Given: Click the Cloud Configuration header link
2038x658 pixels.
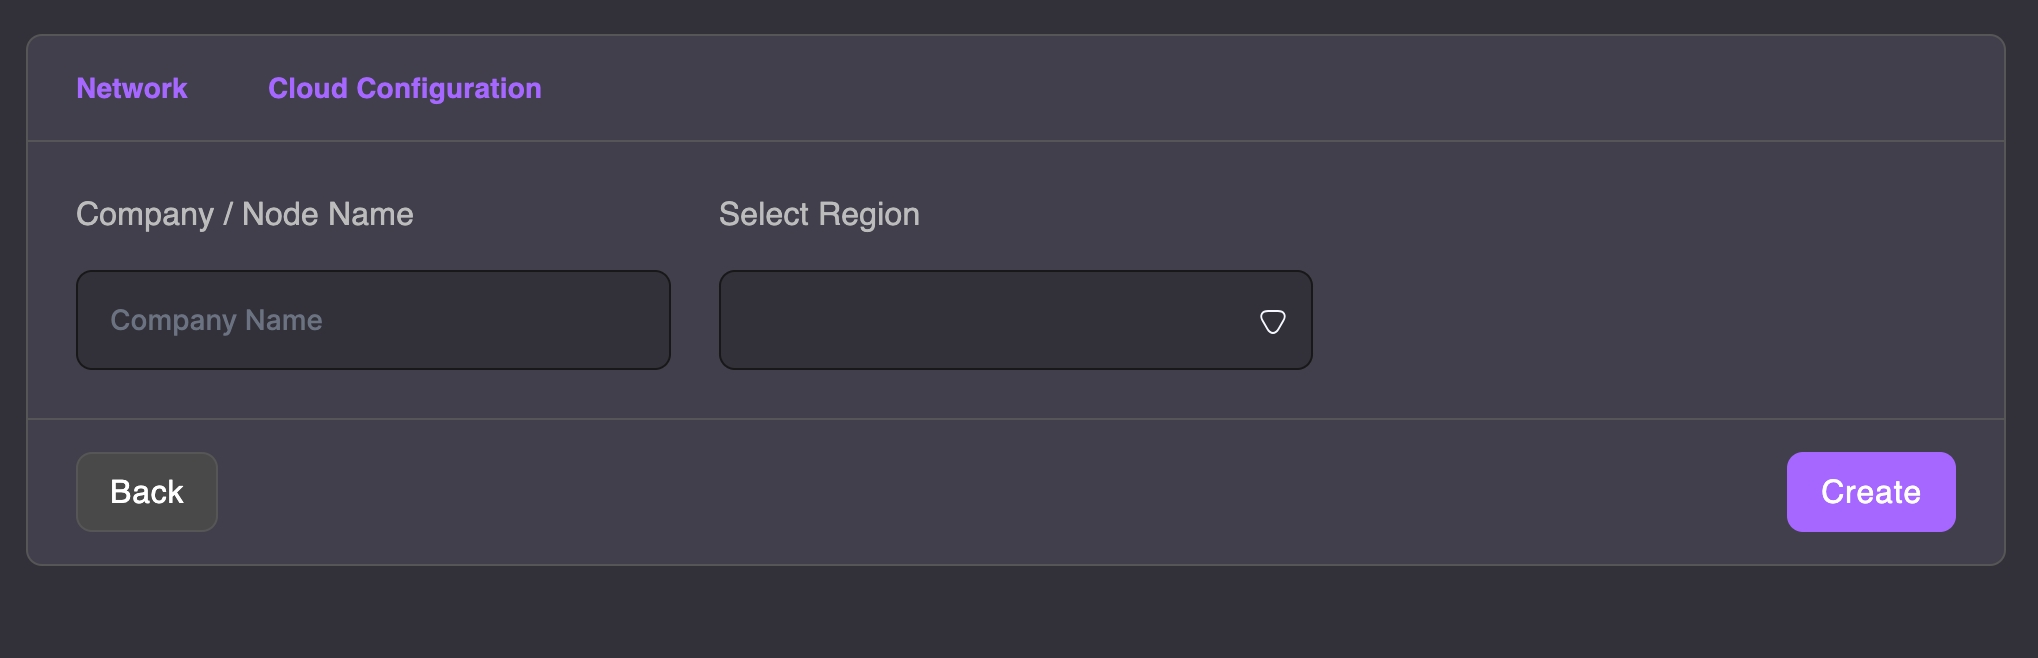Looking at the screenshot, I should [x=405, y=88].
